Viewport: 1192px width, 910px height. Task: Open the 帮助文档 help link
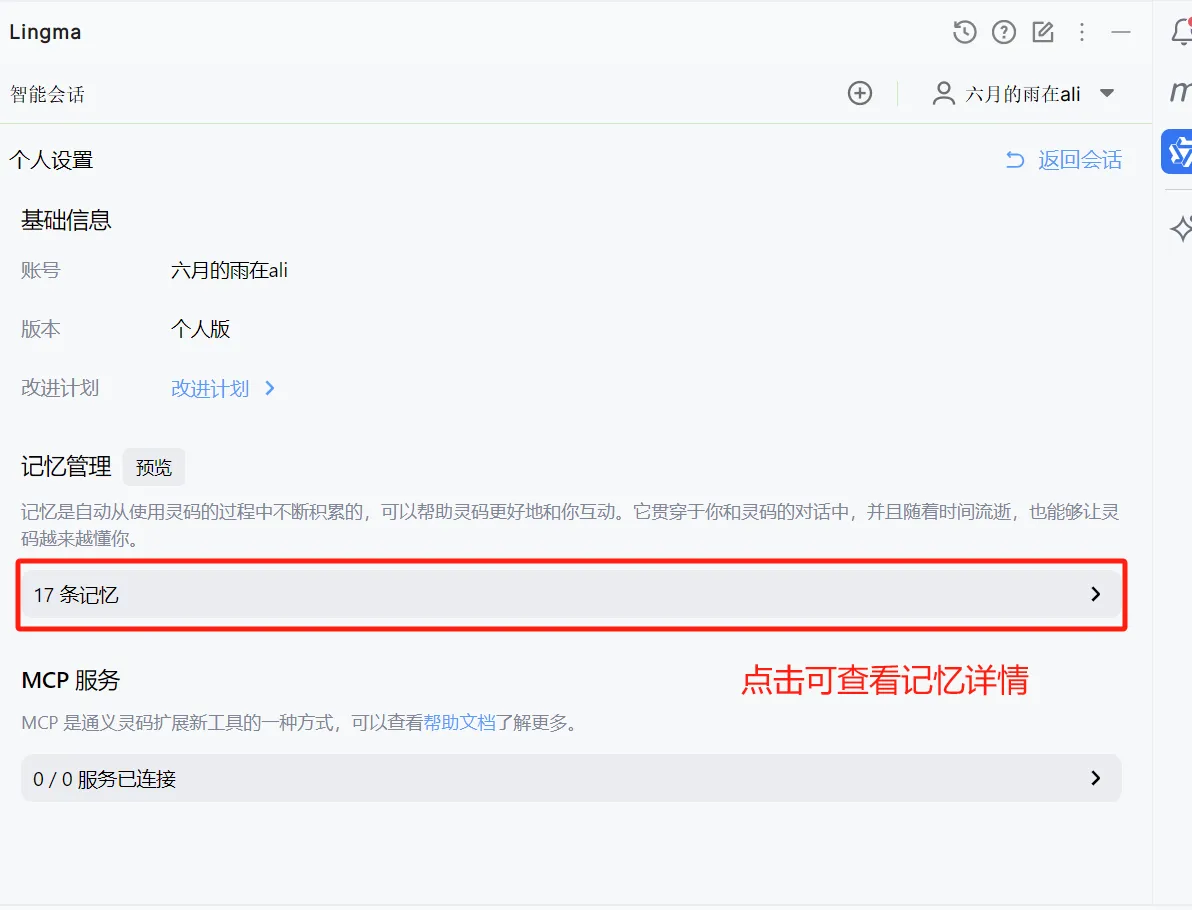click(x=459, y=722)
